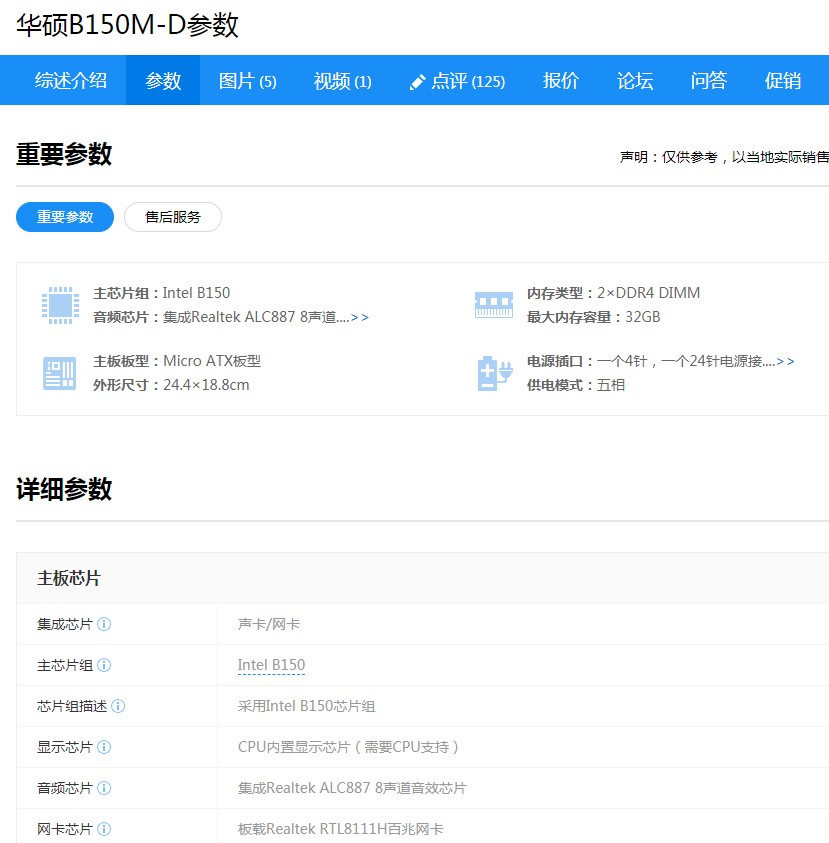
Task: Click 主板板型 Micro ATX板型 text
Action: point(177,361)
